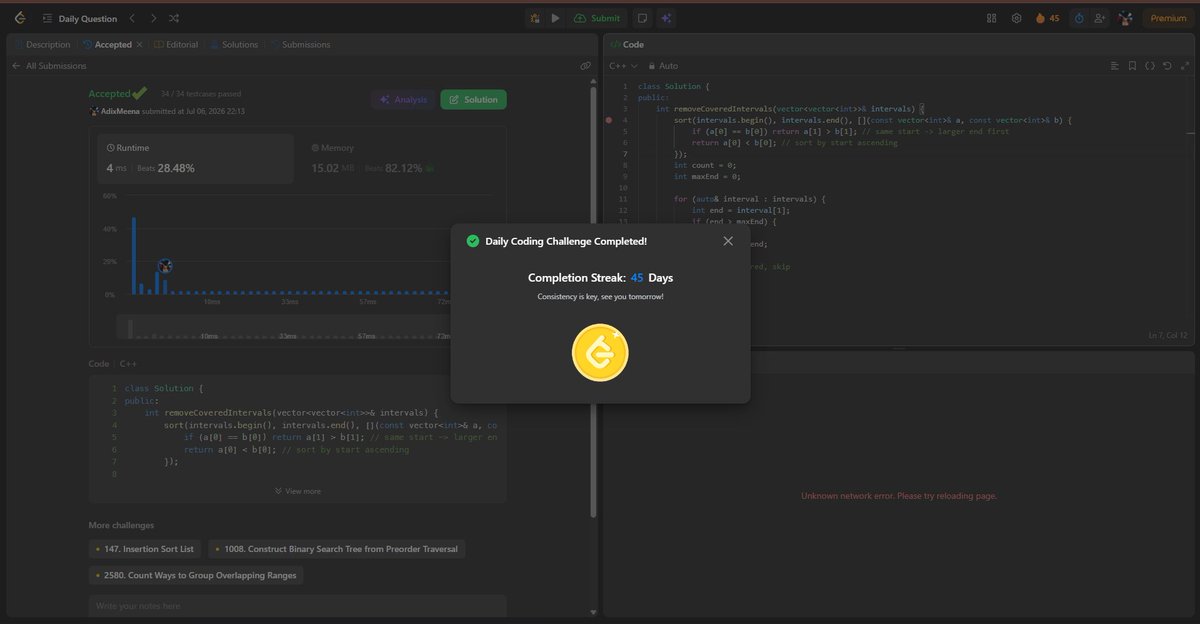The height and width of the screenshot is (624, 1200).
Task: Select the Accepted tab
Action: (107, 44)
